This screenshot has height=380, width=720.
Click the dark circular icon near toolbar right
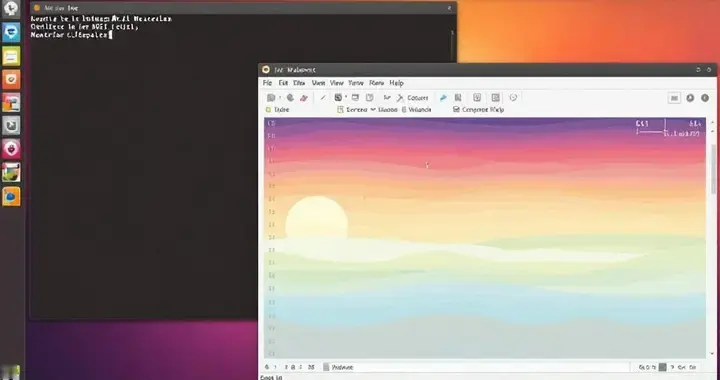[690, 98]
